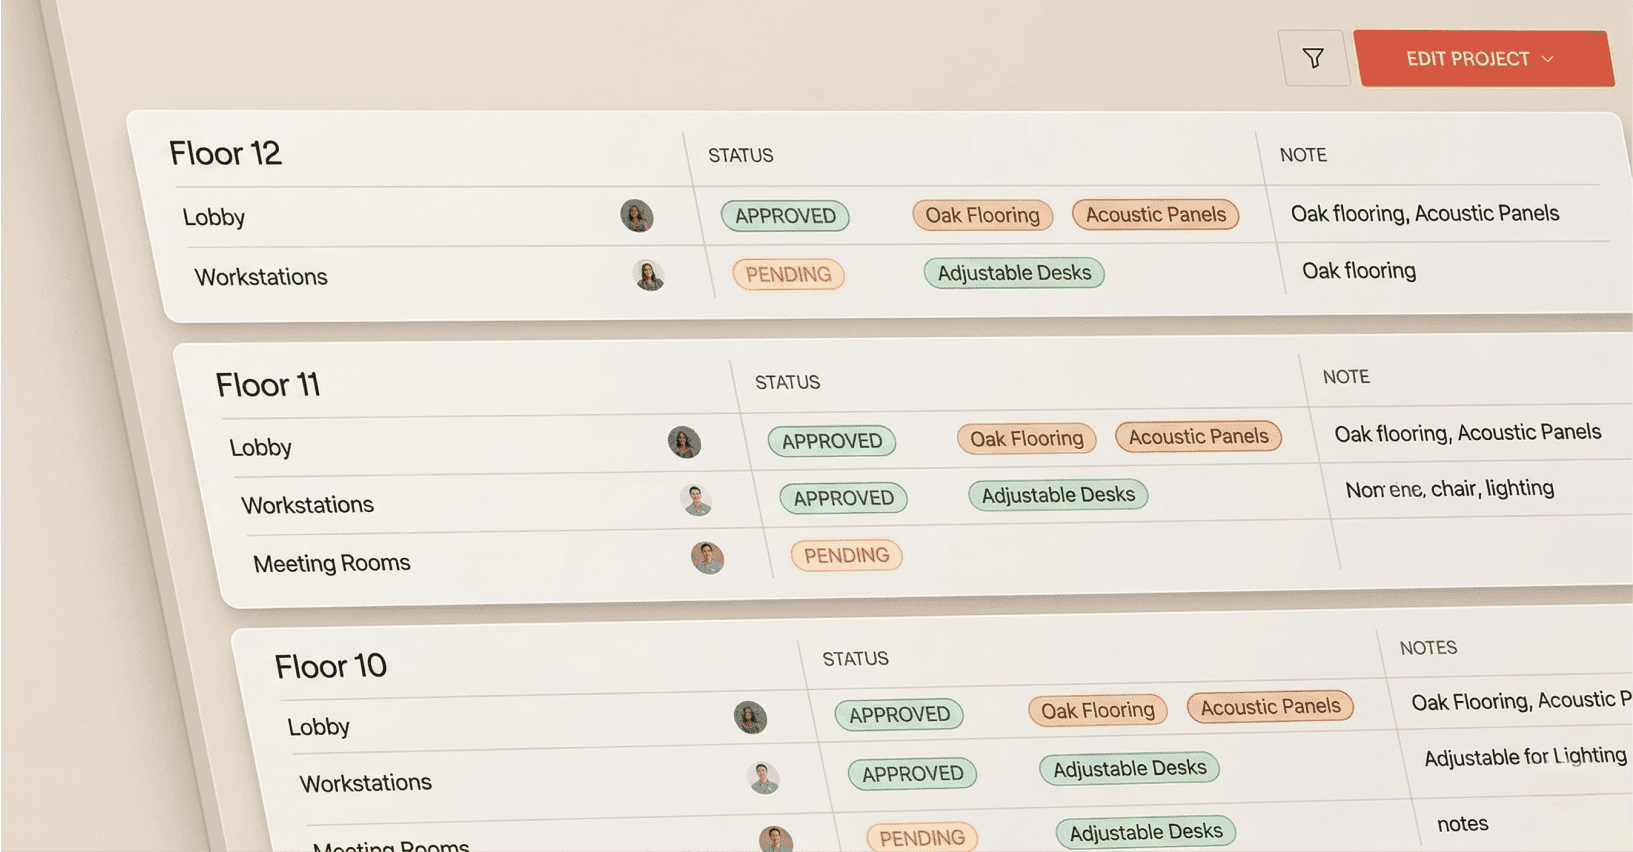The height and width of the screenshot is (852, 1633).
Task: Select Adjustable Desks tag in Floor 10 Workstations
Action: click(1130, 769)
